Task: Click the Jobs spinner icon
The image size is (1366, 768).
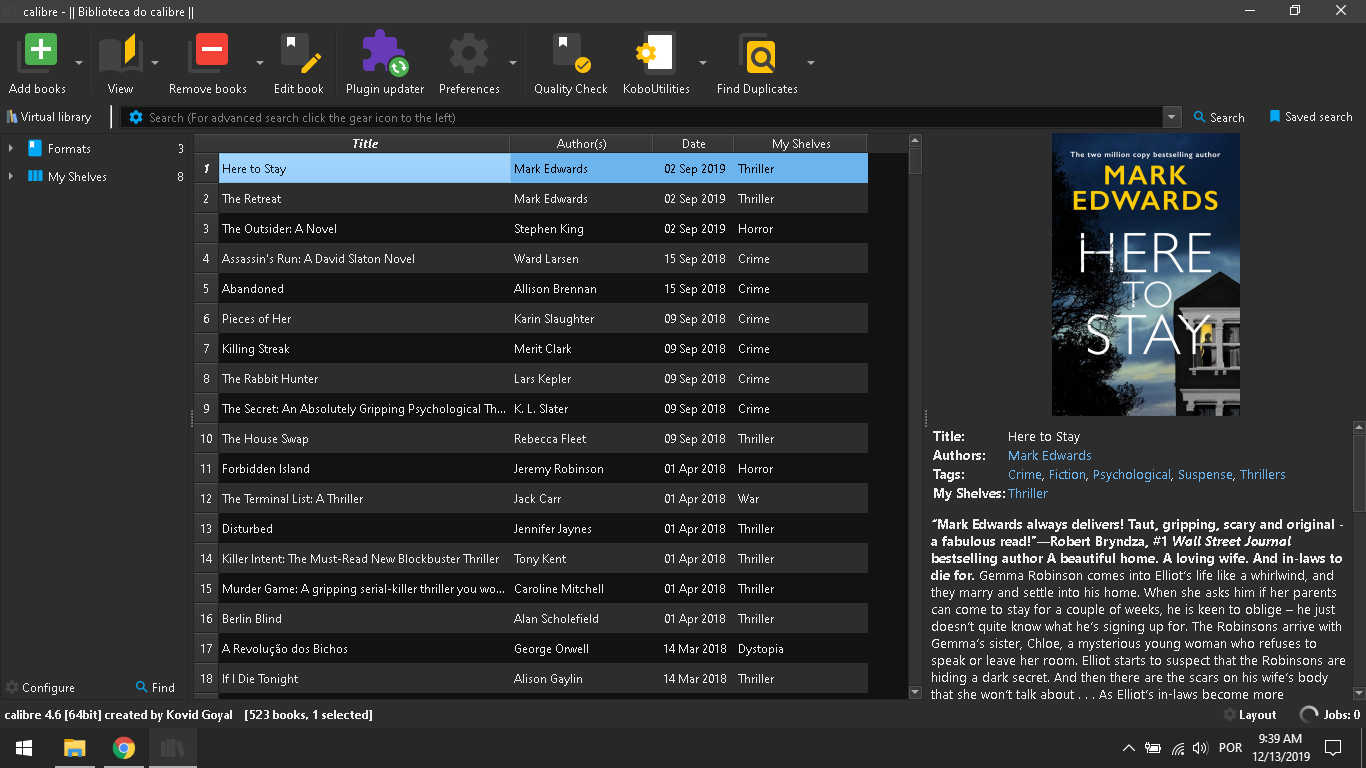Action: click(1309, 715)
